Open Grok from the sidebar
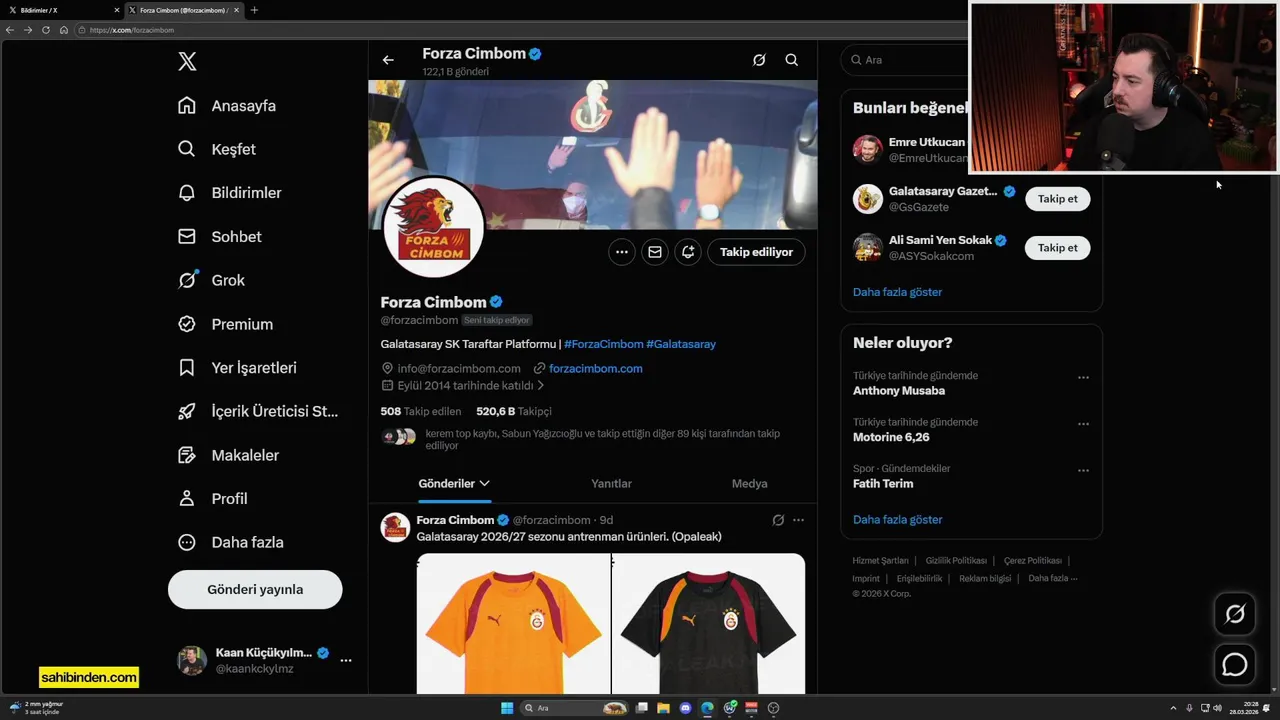This screenshot has height=720, width=1280. [211, 280]
